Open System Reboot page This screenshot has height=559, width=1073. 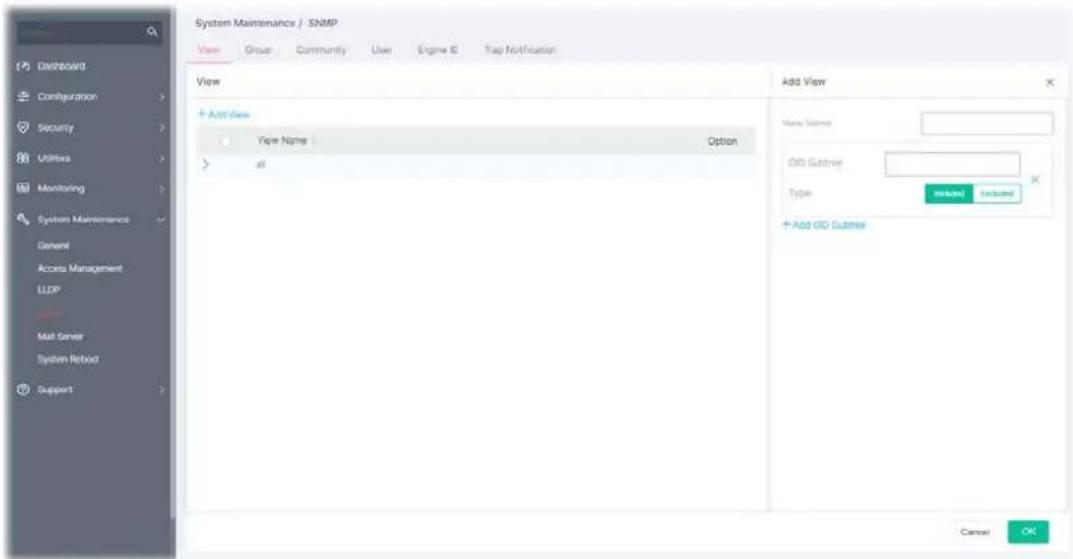pos(68,359)
